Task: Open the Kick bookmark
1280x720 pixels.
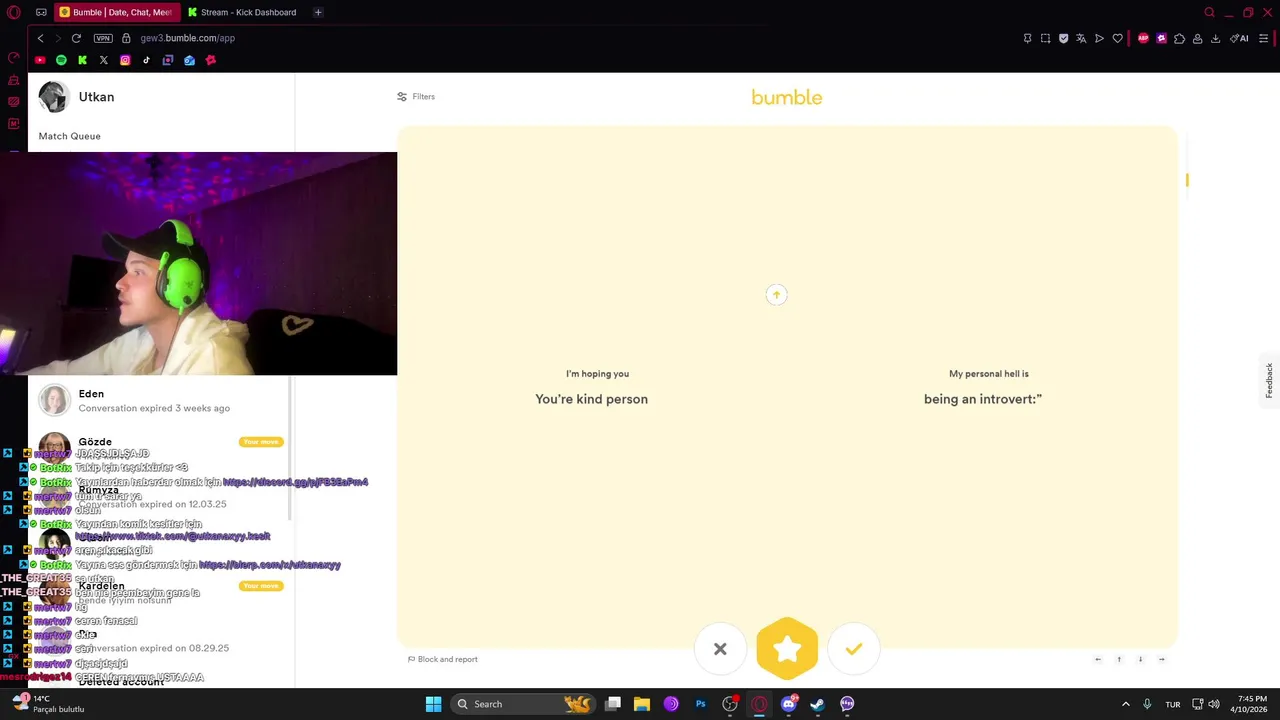Action: [x=82, y=60]
